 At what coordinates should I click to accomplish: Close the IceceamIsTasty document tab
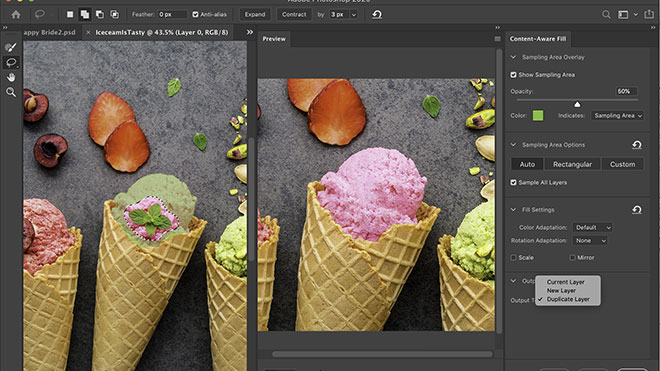coord(88,32)
